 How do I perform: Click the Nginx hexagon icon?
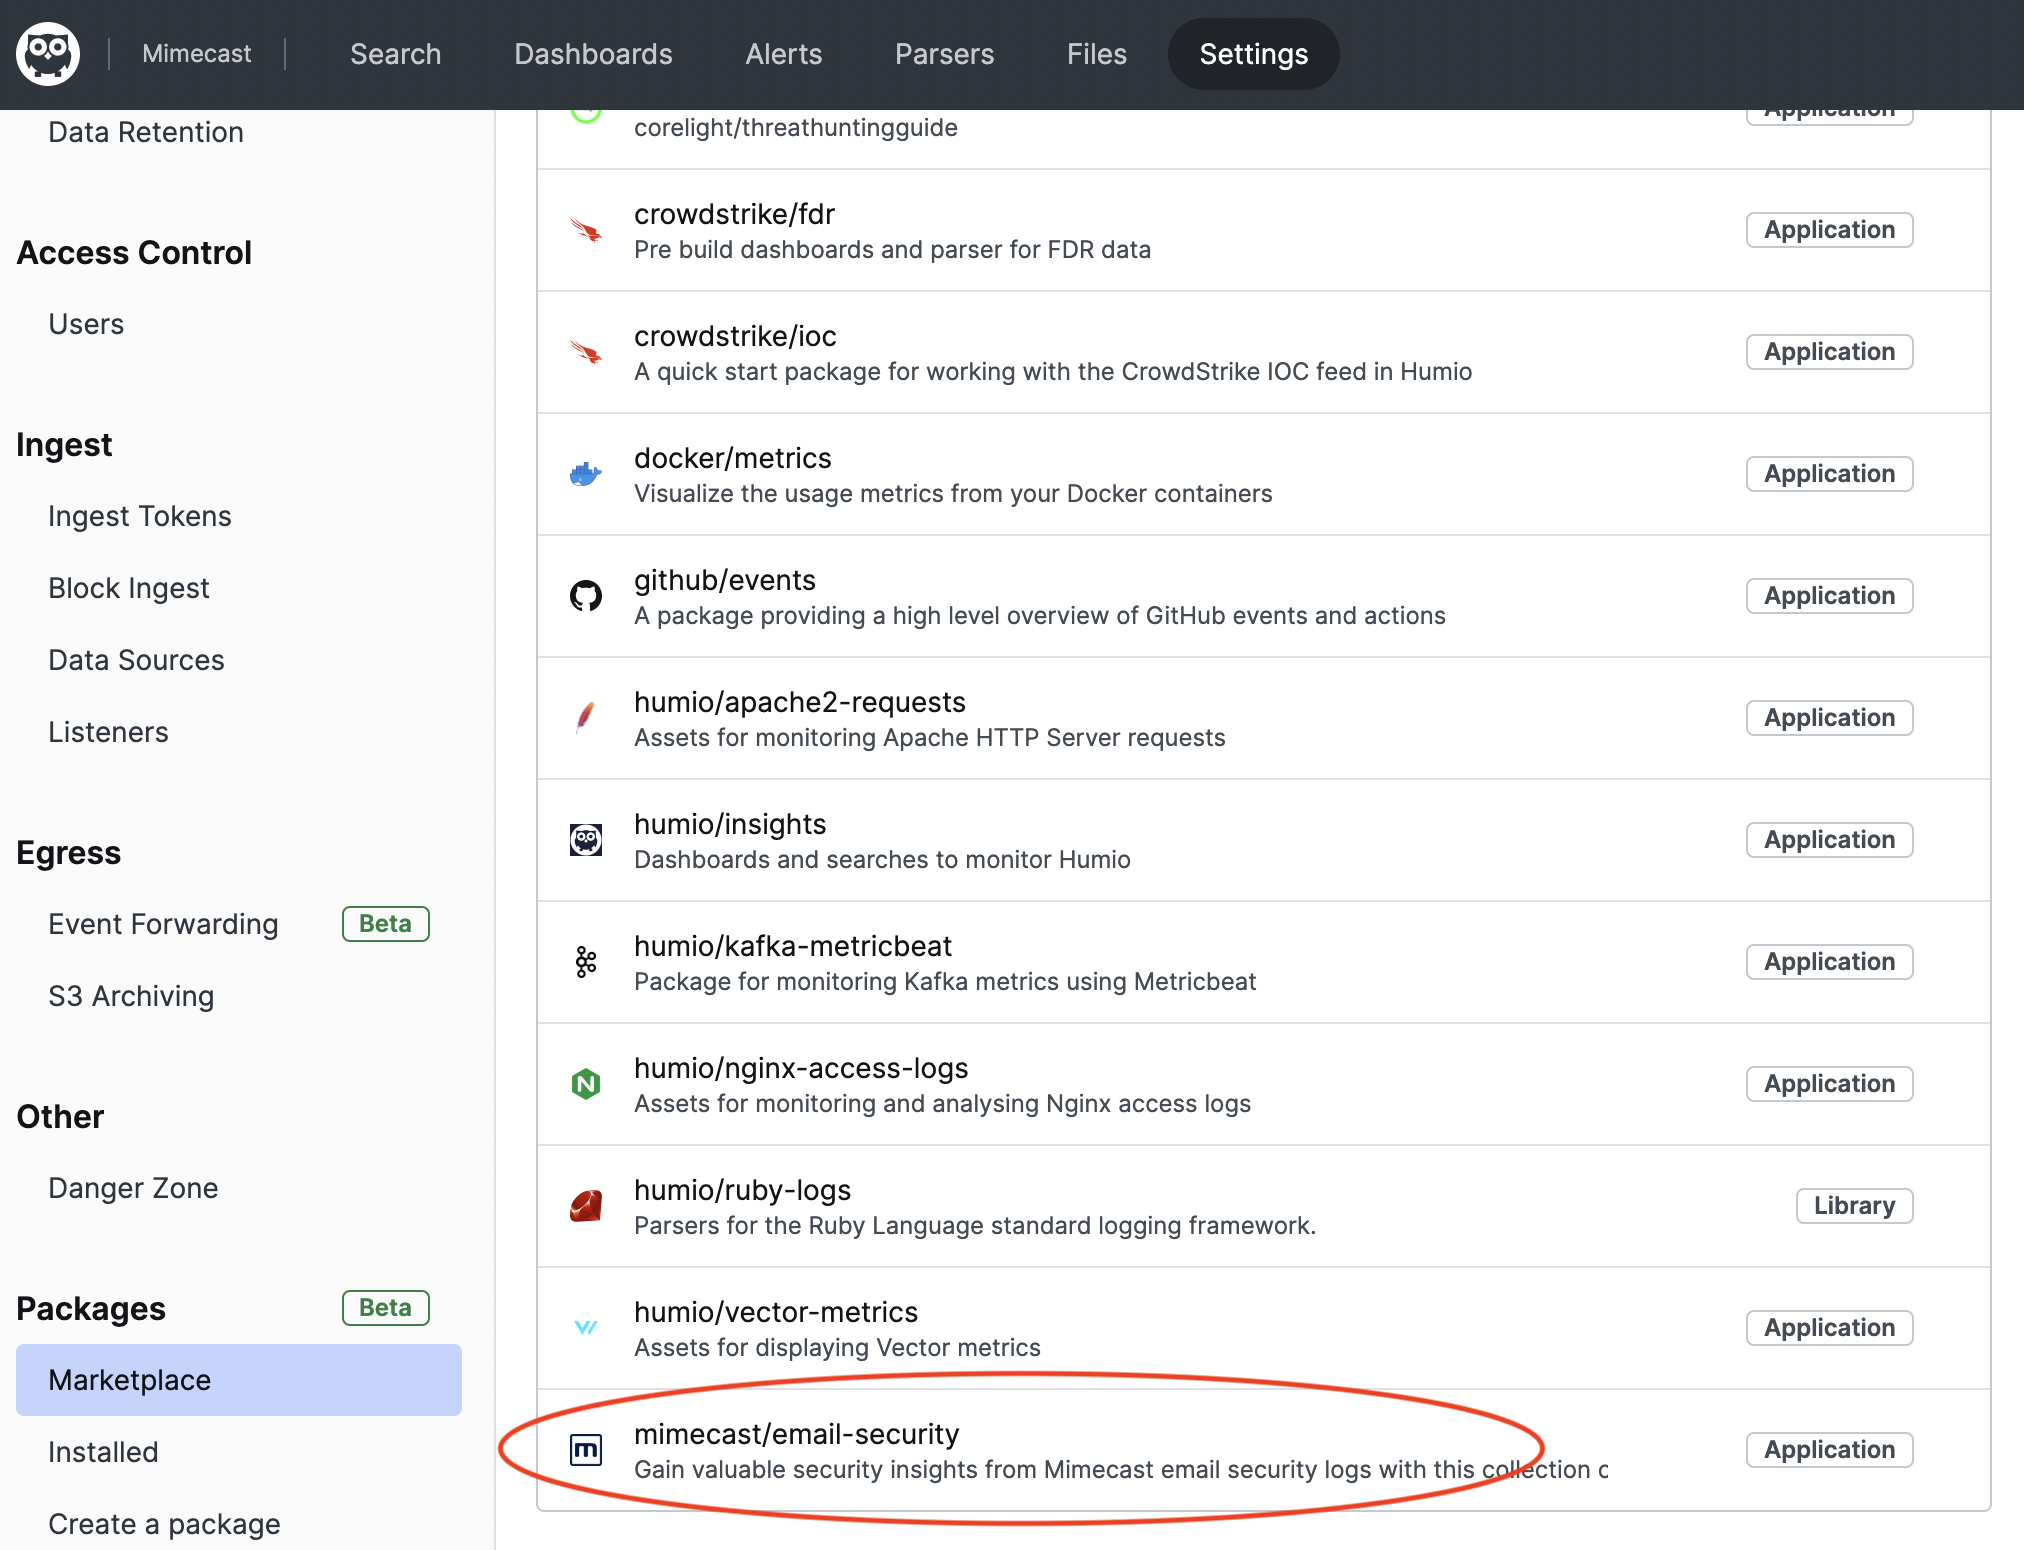coord(586,1084)
